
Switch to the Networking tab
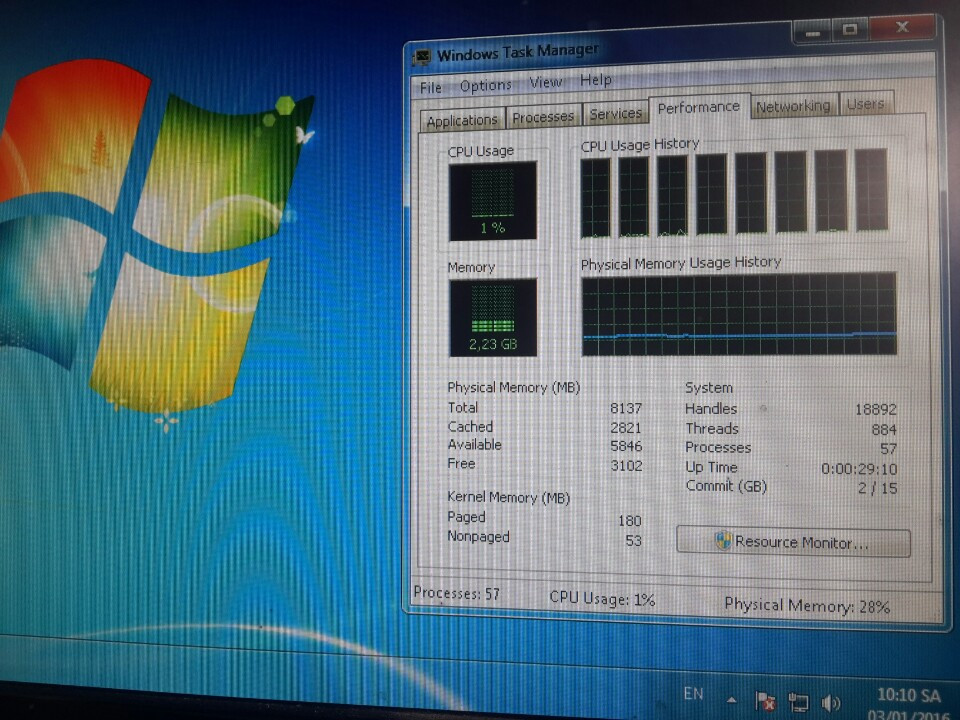pos(793,106)
